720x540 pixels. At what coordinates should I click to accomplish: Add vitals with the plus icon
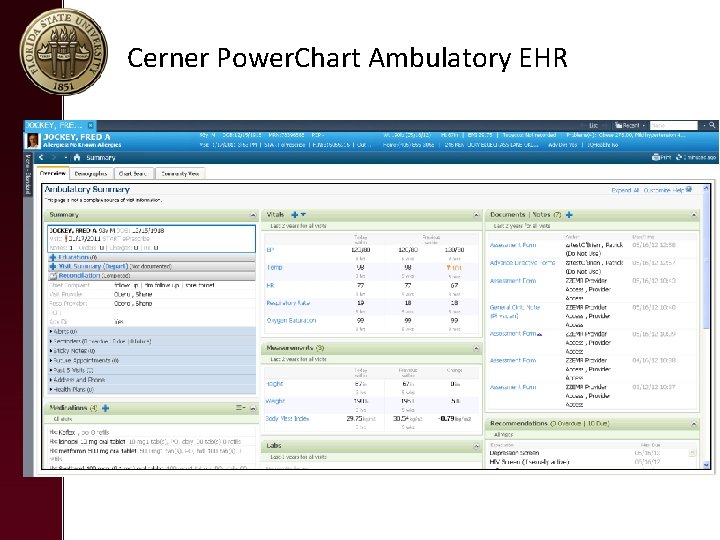(x=295, y=214)
